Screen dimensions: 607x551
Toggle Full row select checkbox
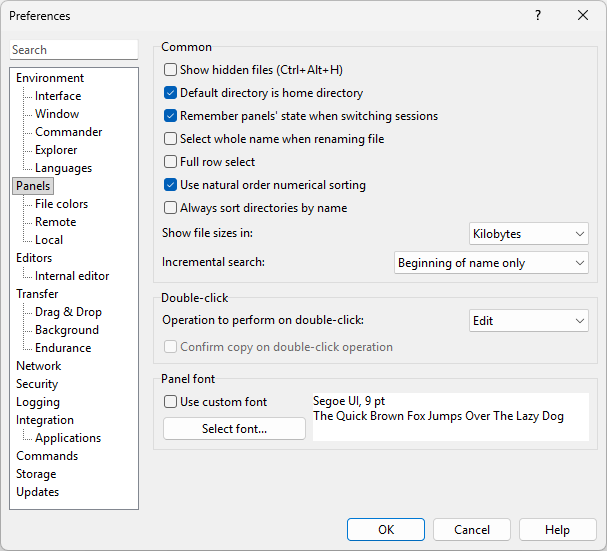pyautogui.click(x=171, y=162)
